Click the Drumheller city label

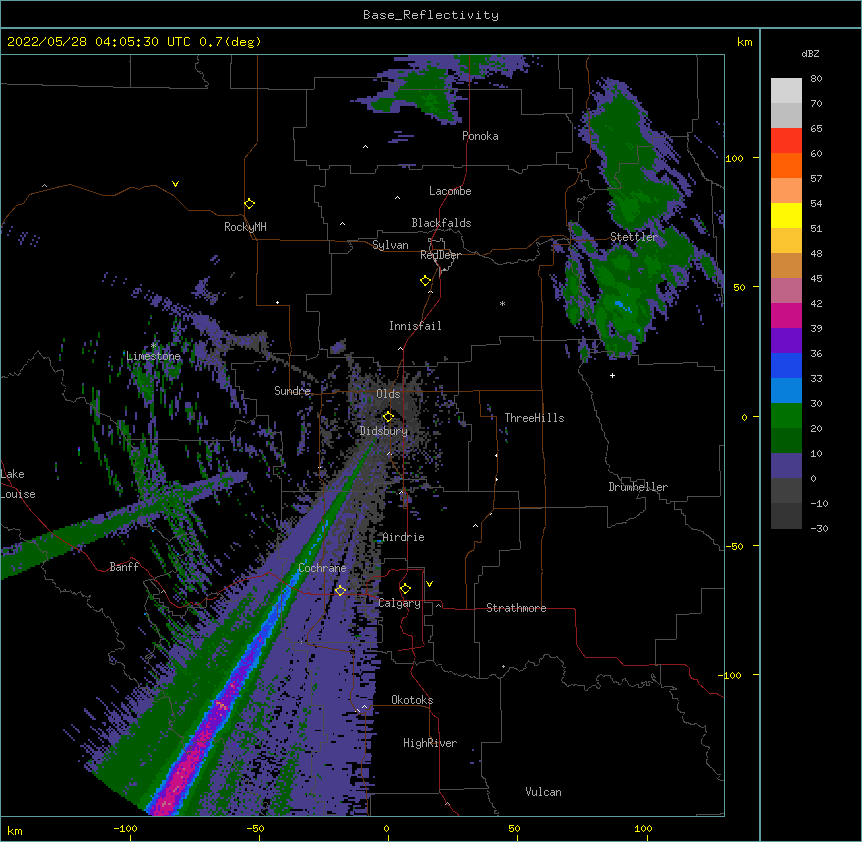pyautogui.click(x=638, y=487)
